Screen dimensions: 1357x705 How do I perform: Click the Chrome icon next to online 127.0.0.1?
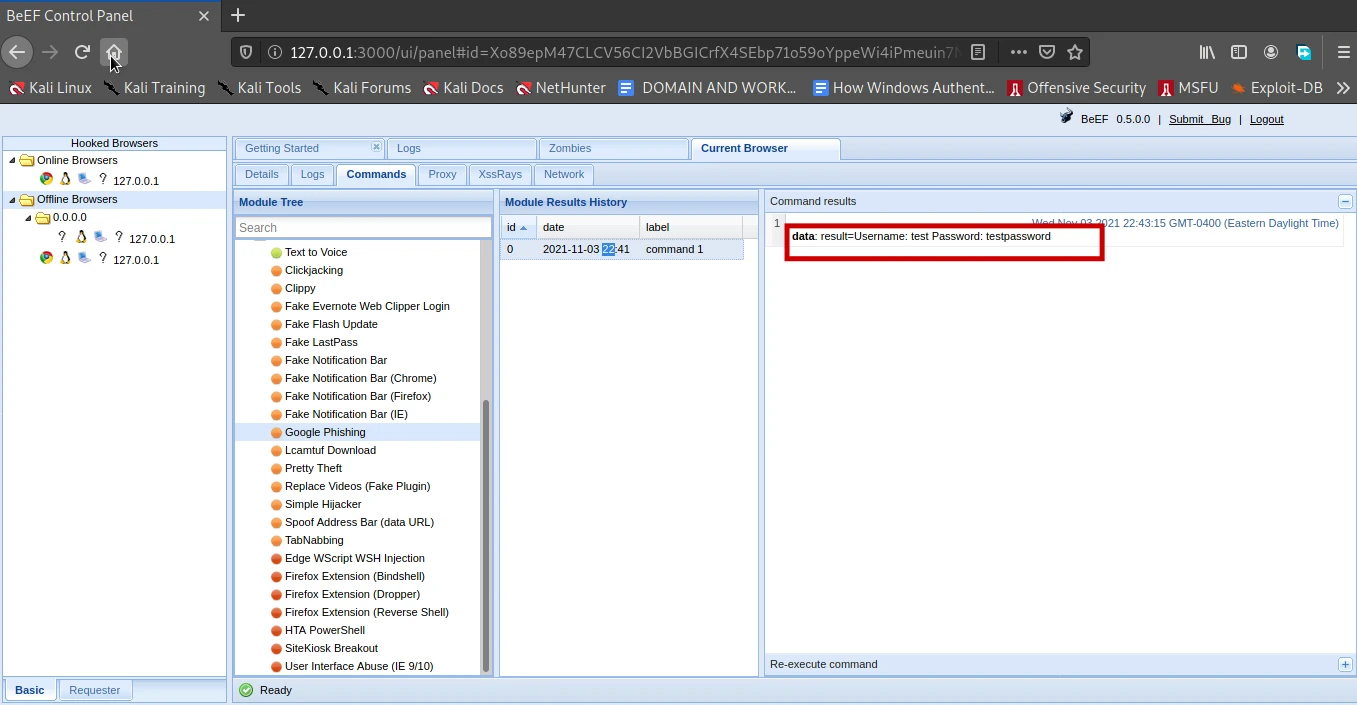[46, 180]
